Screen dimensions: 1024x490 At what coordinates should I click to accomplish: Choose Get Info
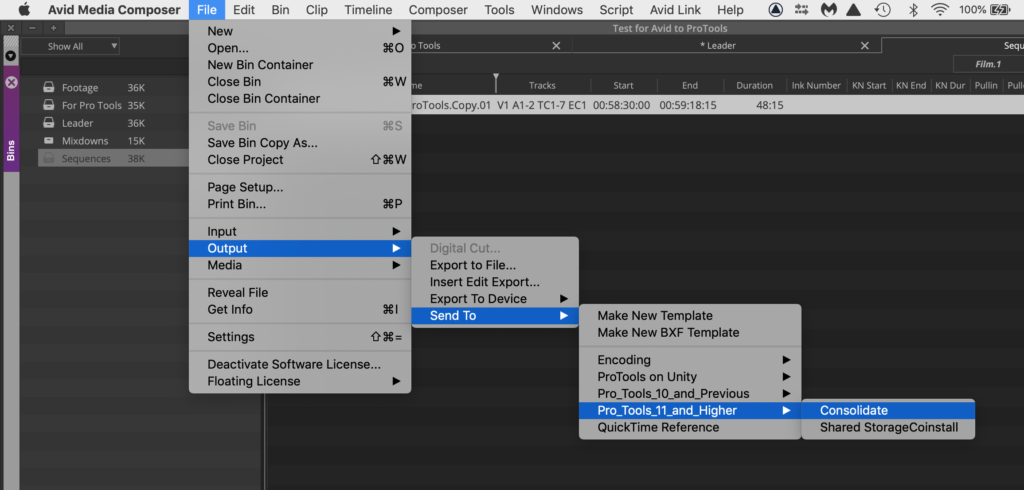300,310
